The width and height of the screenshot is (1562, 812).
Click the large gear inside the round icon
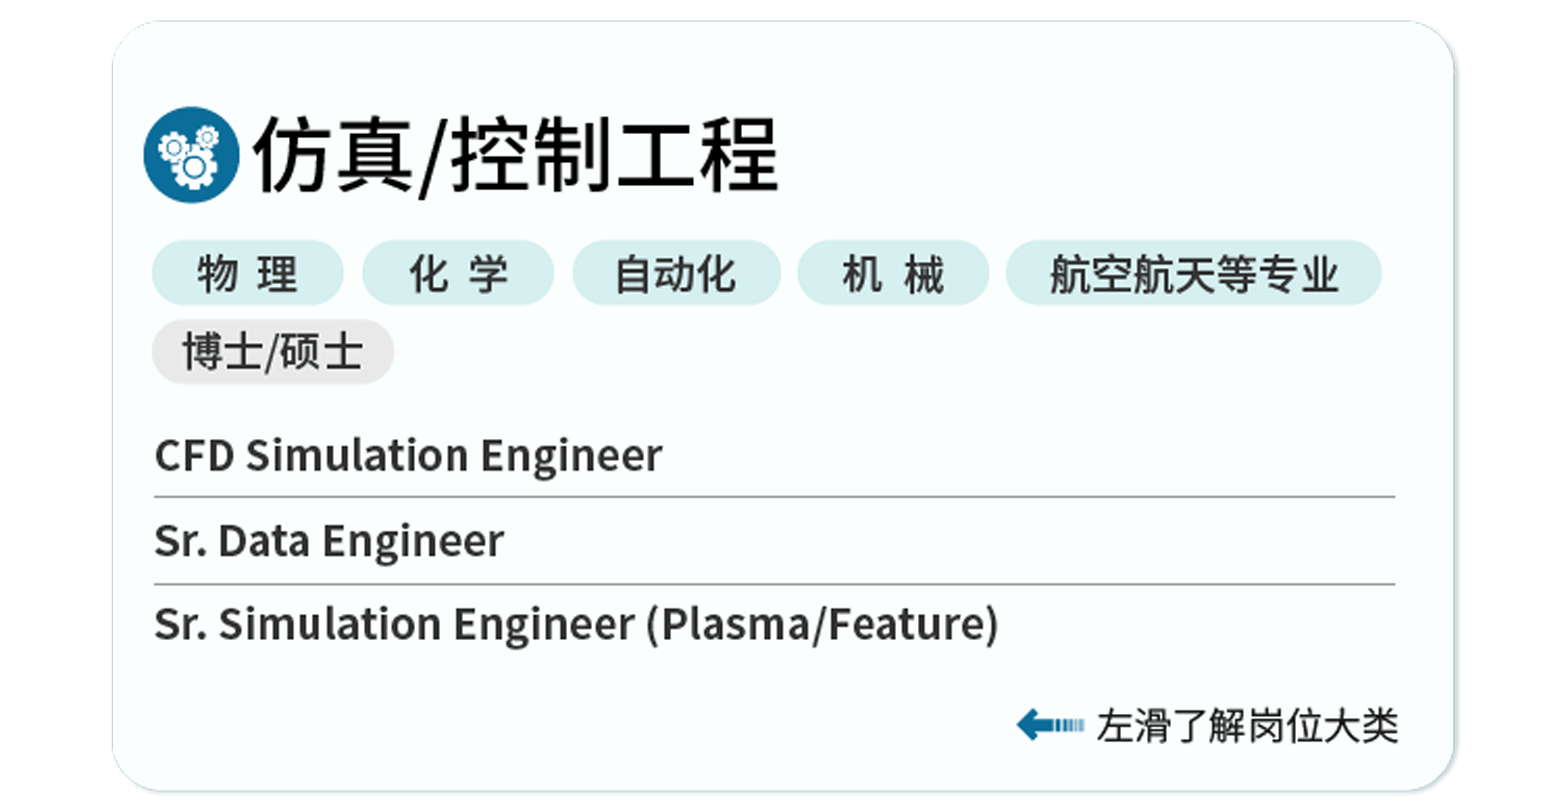click(195, 168)
